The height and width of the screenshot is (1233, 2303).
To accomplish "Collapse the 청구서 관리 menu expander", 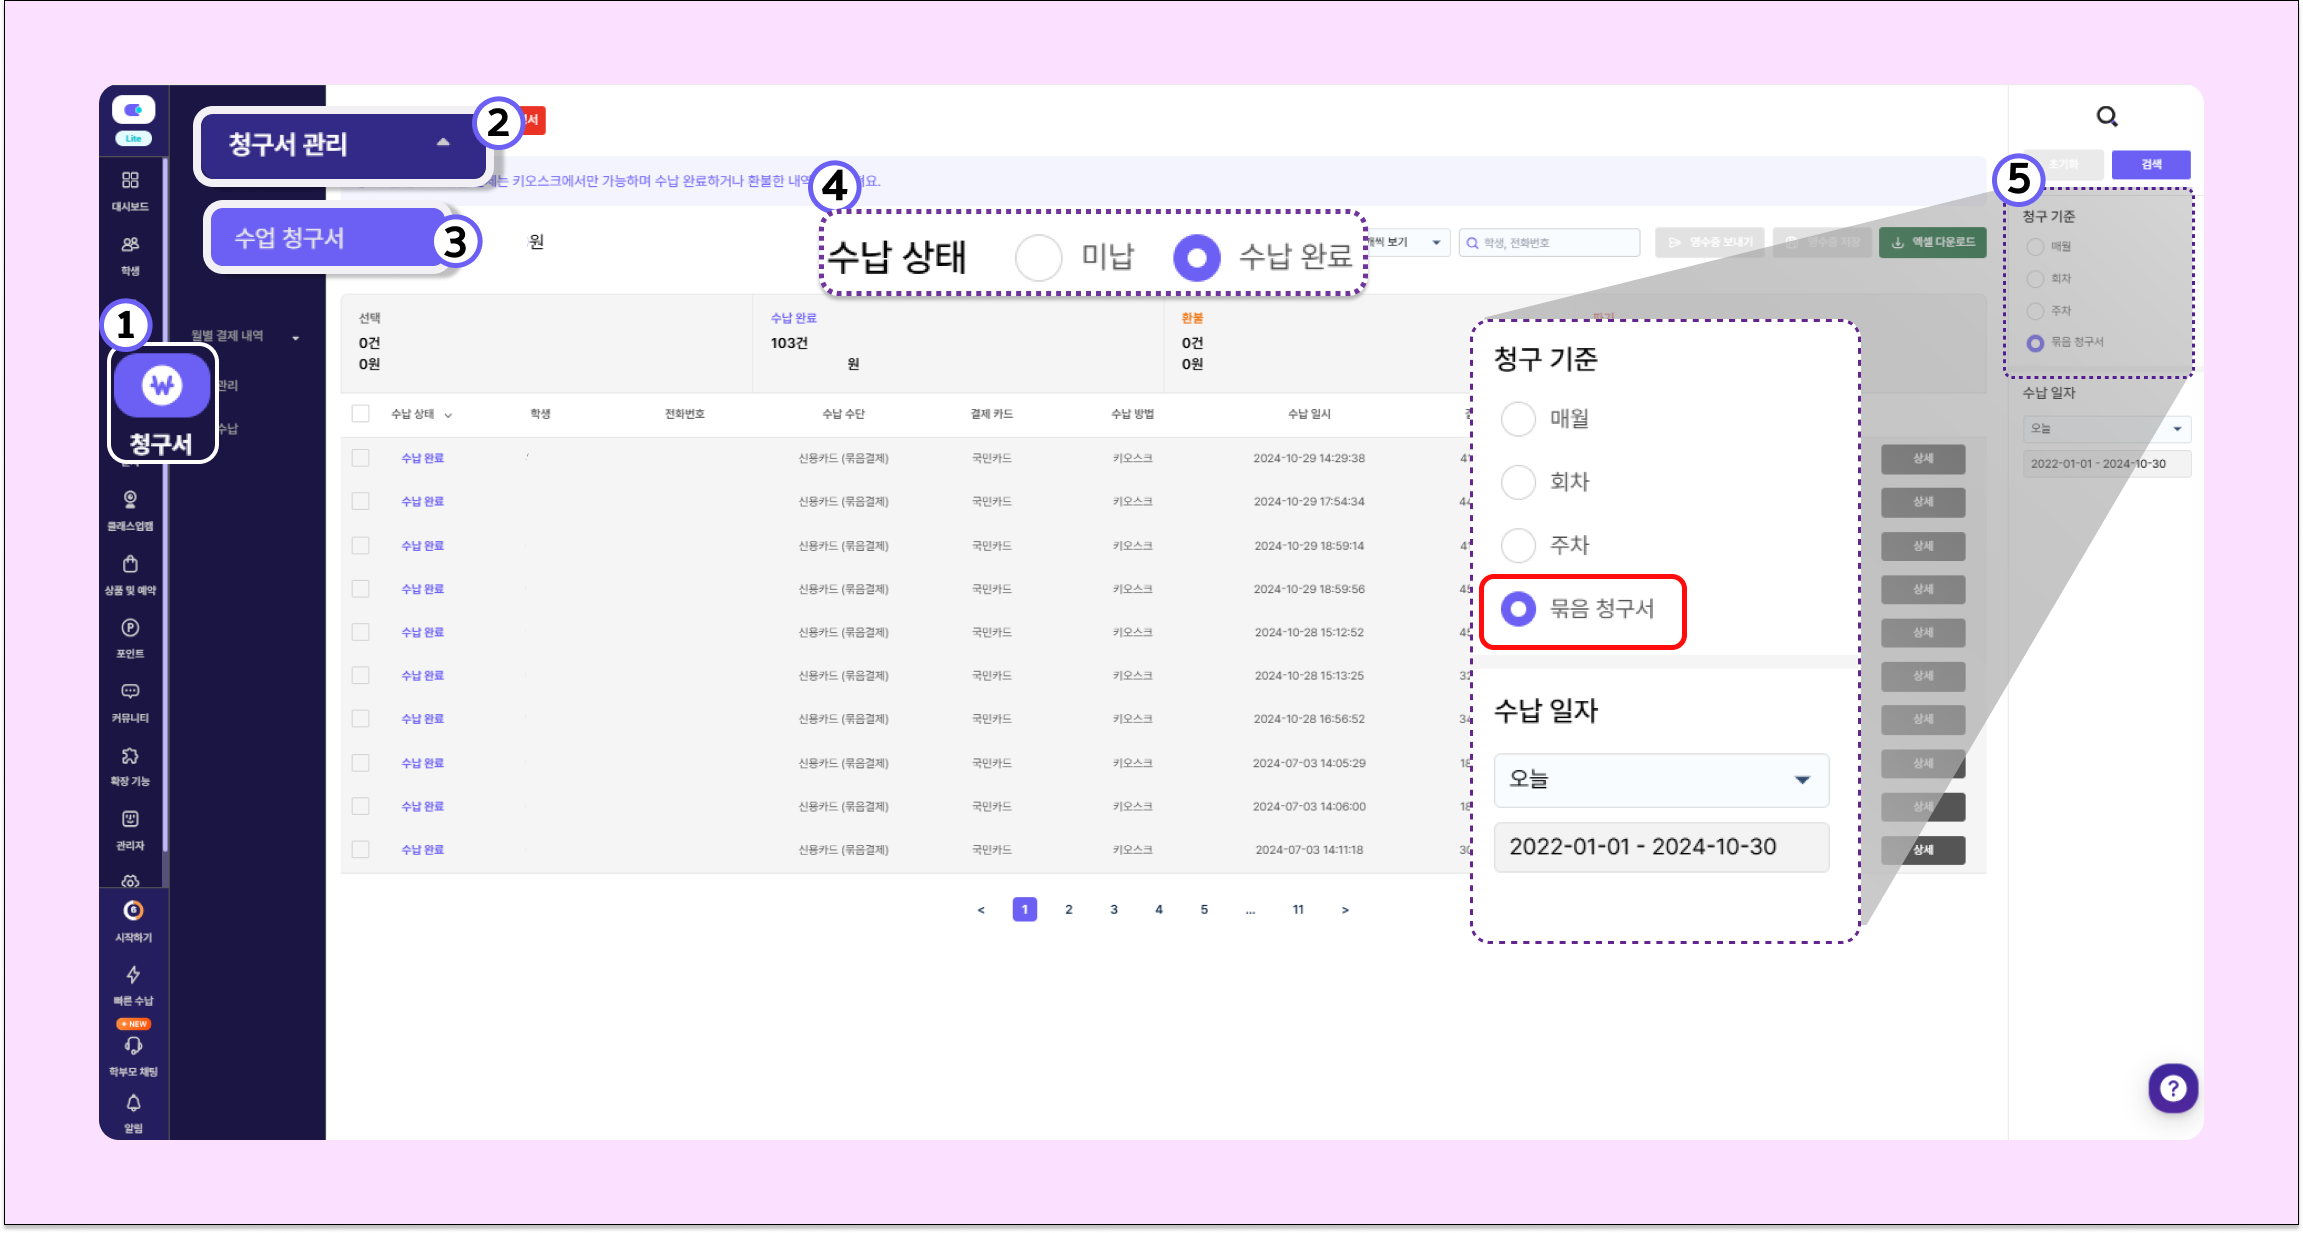I will 443,143.
